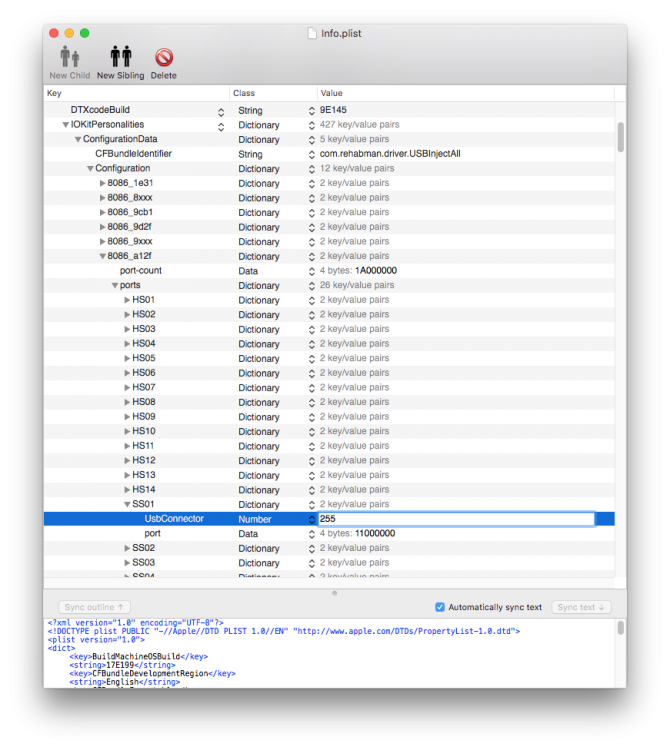Click the outline vertical scrollbar
Image resolution: width=670 pixels, height=750 pixels.
click(621, 137)
